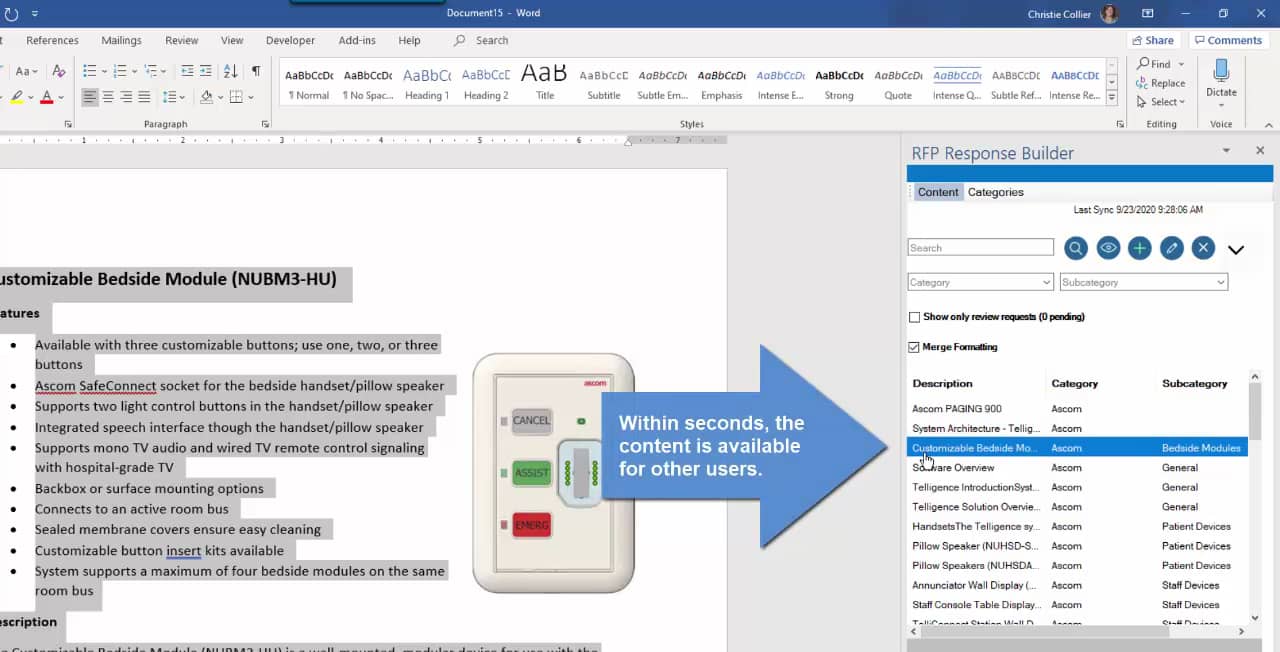Apply the Title style
The width and height of the screenshot is (1280, 652).
[x=545, y=84]
